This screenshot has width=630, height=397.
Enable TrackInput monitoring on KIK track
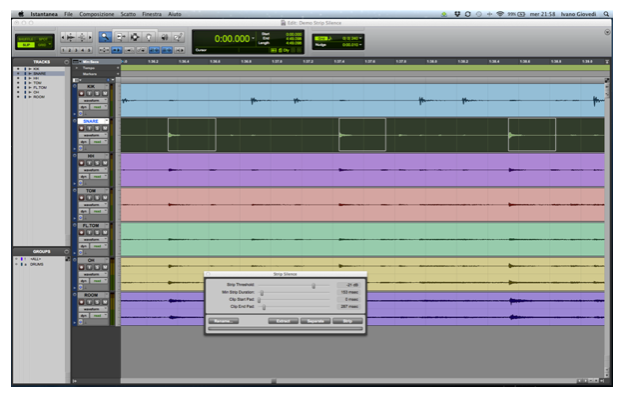[x=89, y=94]
